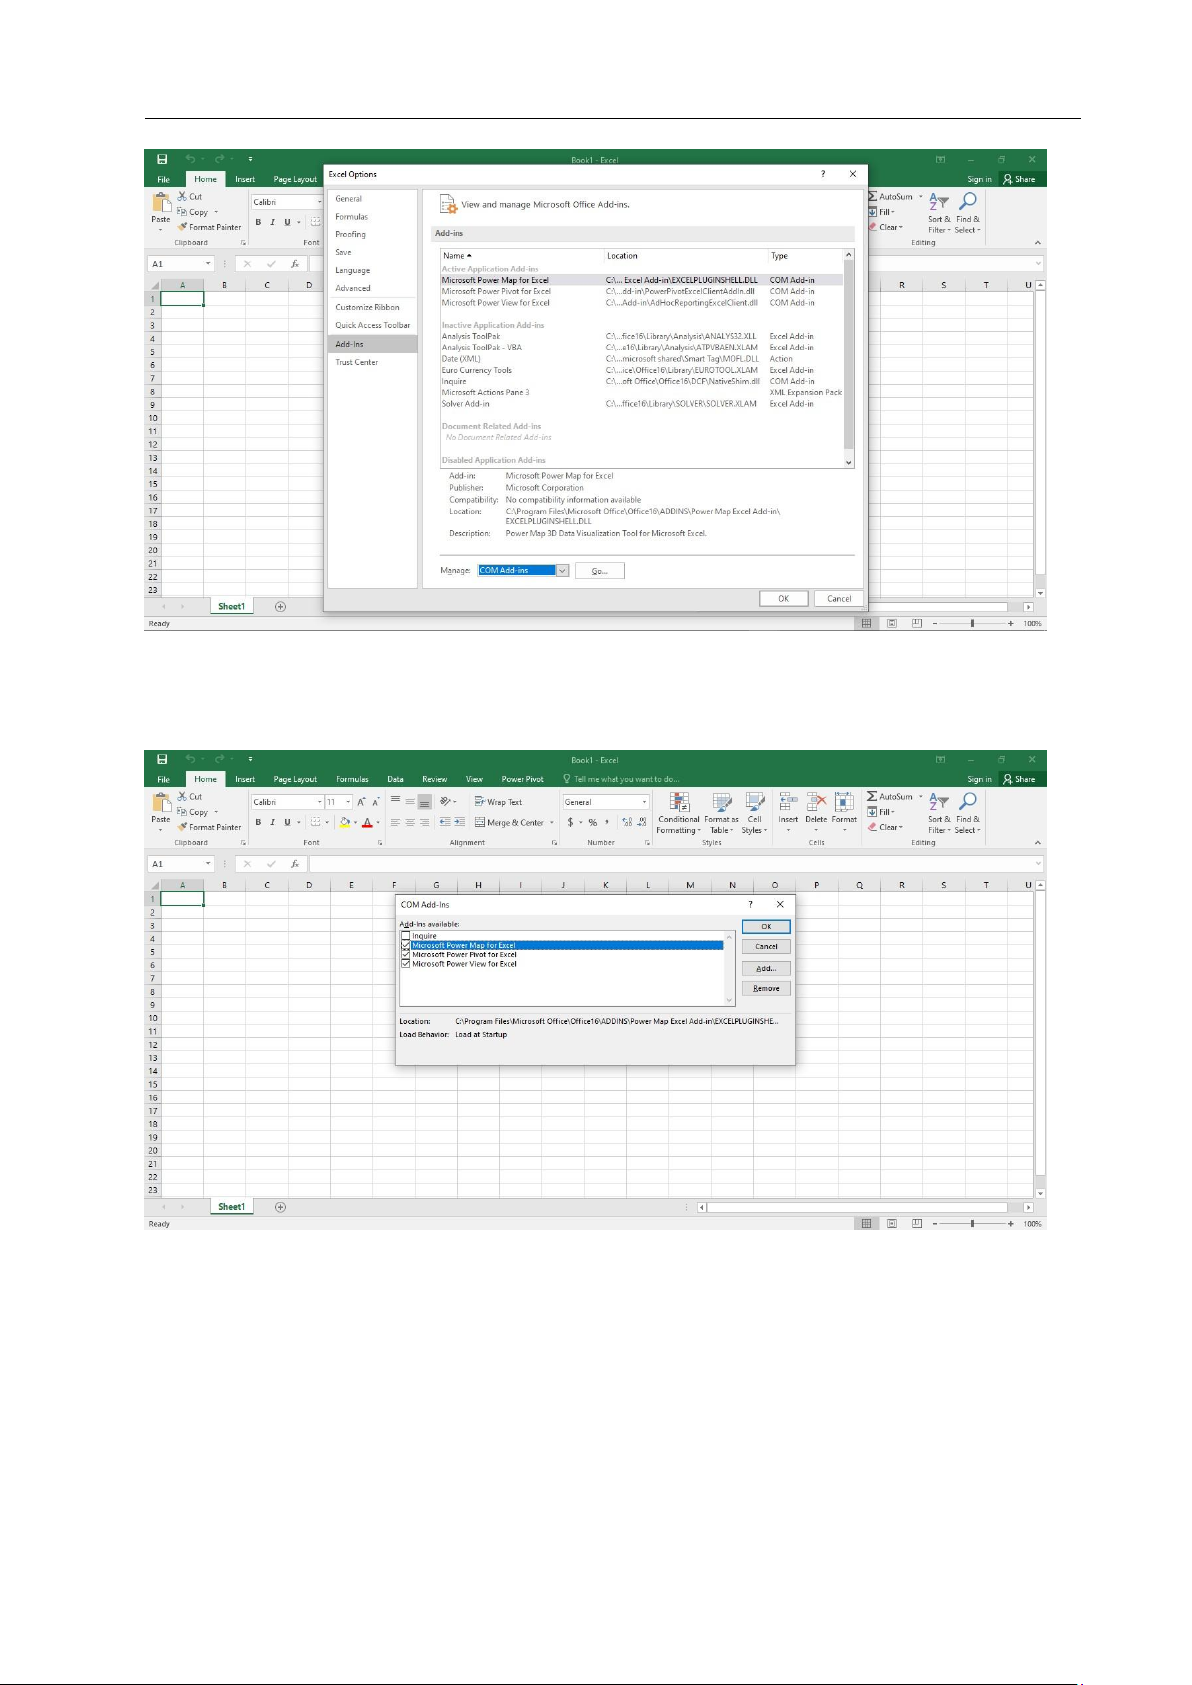Image resolution: width=1192 pixels, height=1685 pixels.
Task: Select Trust Center in Excel Options sidebar
Action: (357, 362)
